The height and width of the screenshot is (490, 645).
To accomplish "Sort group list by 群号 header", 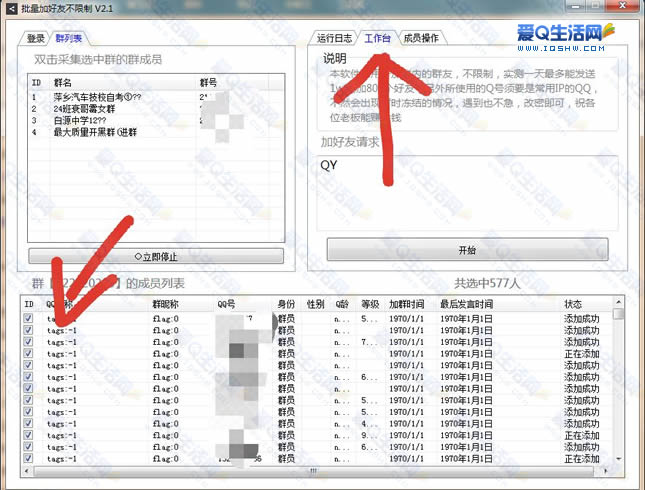I will (x=232, y=83).
